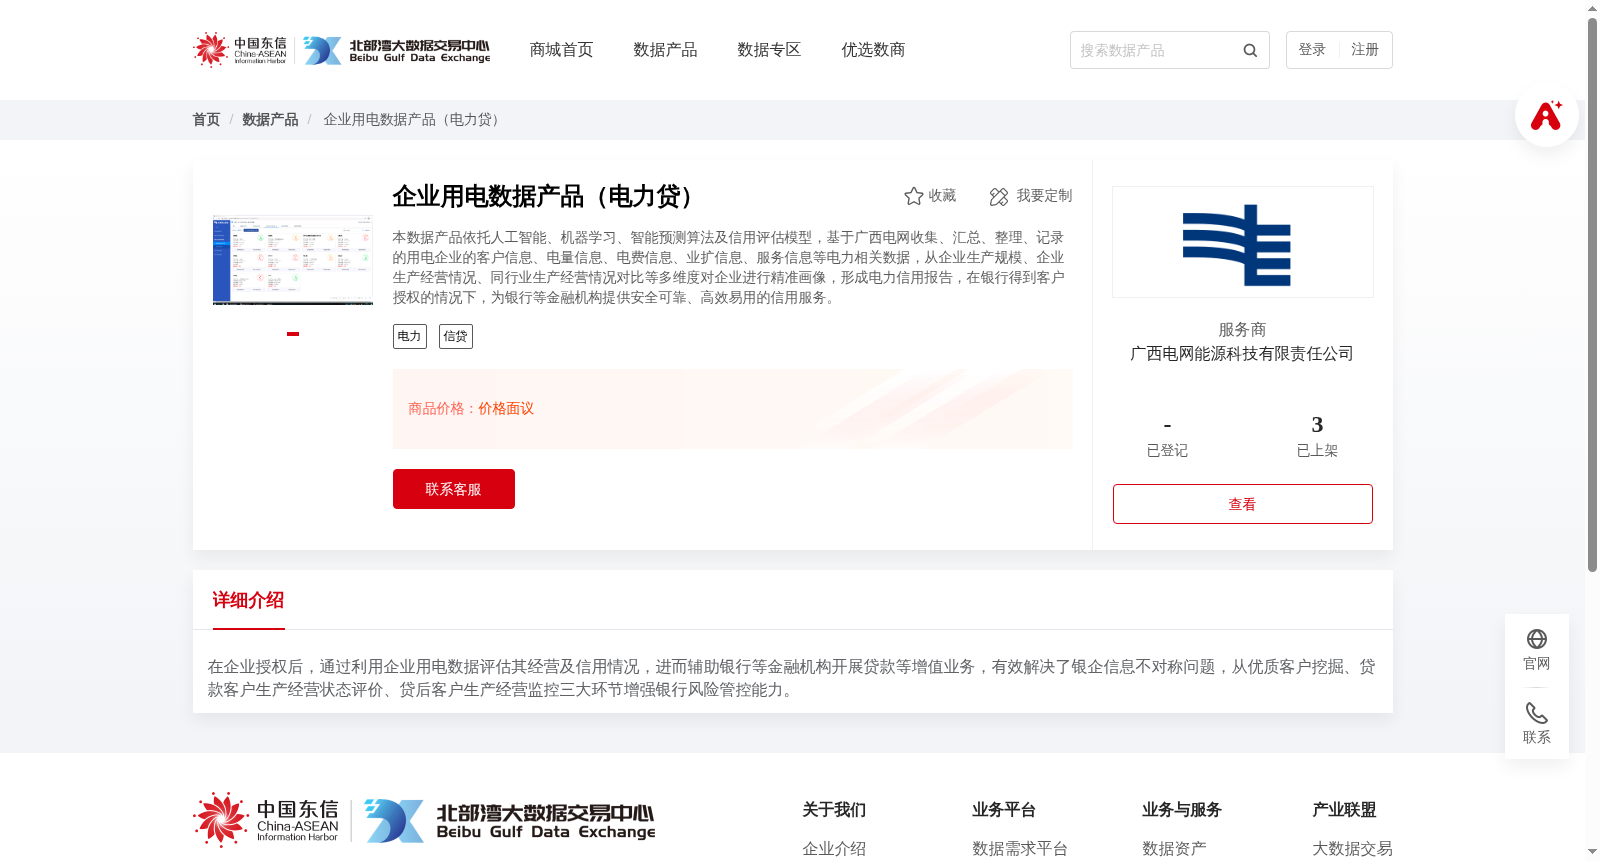Viewport: 1600px width, 861px height.
Task: Click the 产业联盟 footer heading
Action: (1344, 810)
